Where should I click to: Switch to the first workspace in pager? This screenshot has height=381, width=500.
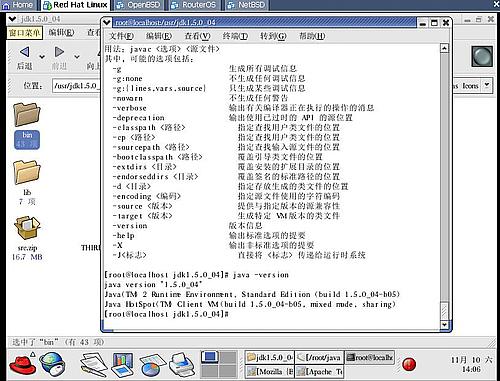click(210, 358)
